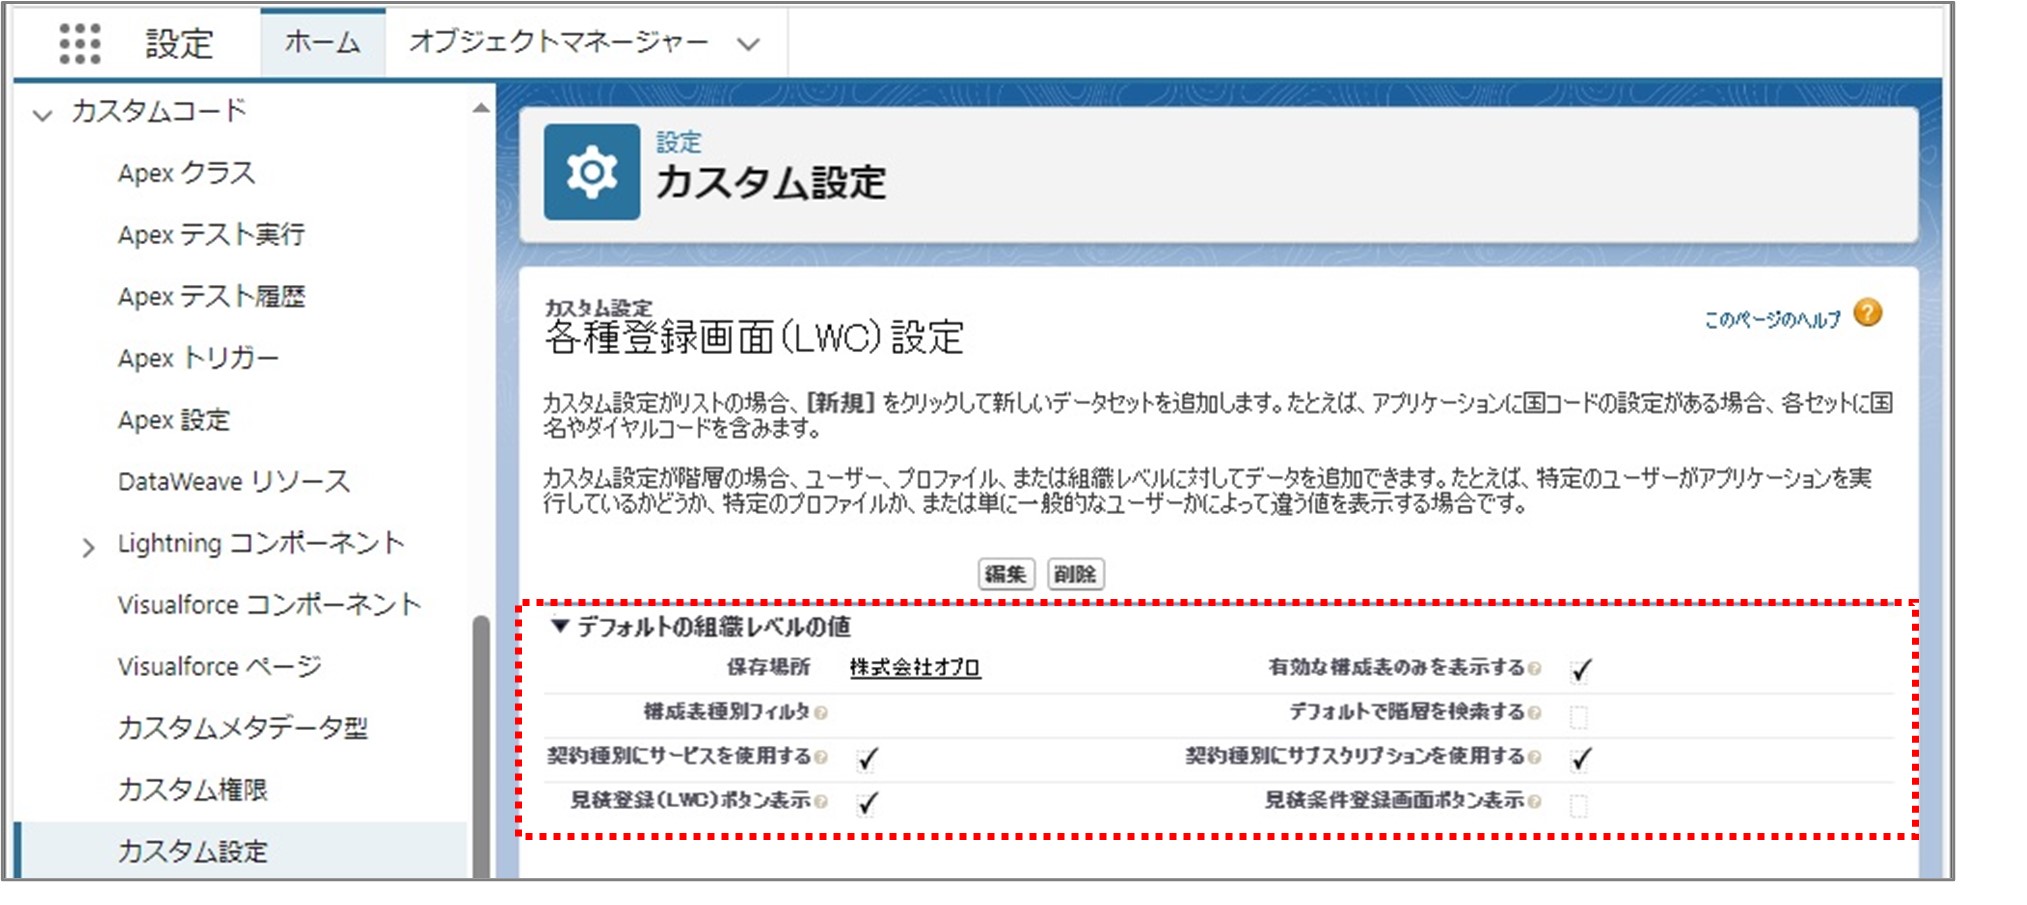Open 株式会社オプロ location link

[x=915, y=668]
